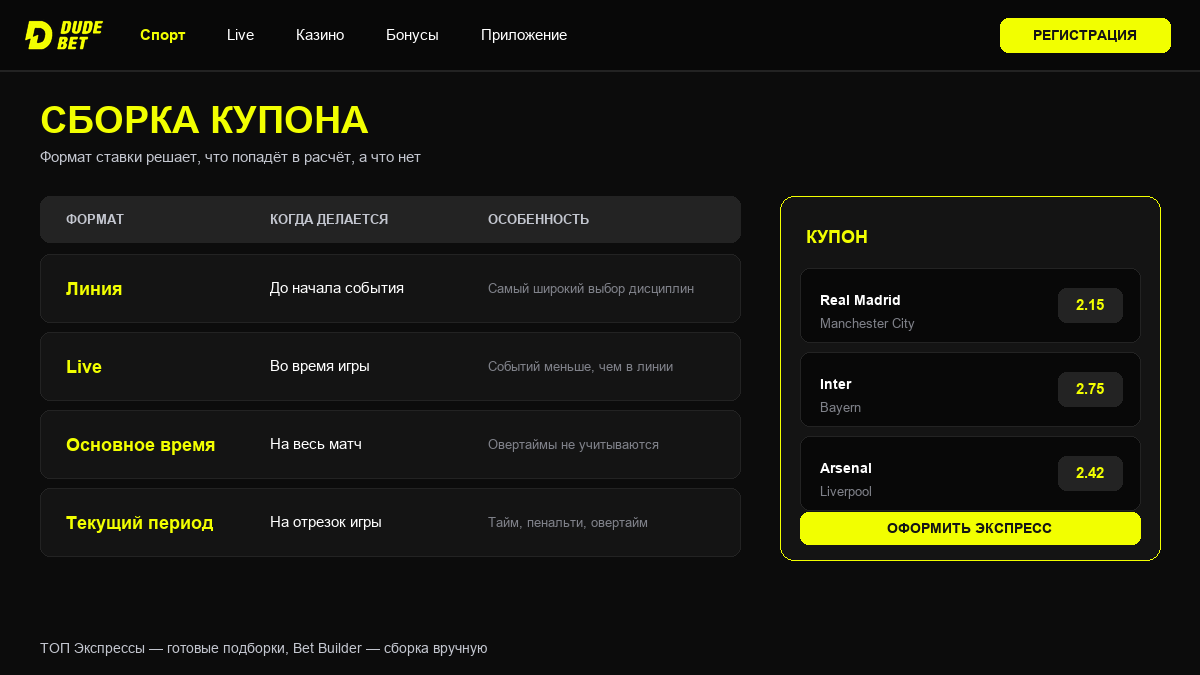Open the Приложение menu item
Image resolution: width=1200 pixels, height=675 pixels.
point(524,35)
